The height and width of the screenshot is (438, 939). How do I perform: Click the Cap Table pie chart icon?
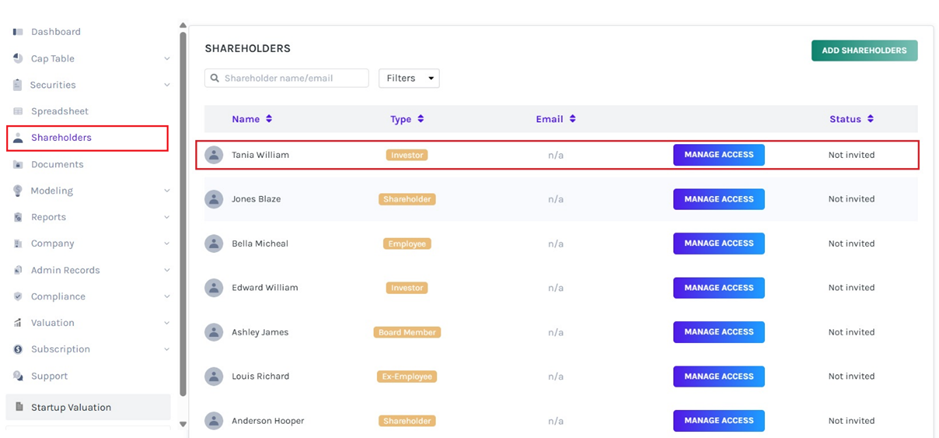(18, 59)
